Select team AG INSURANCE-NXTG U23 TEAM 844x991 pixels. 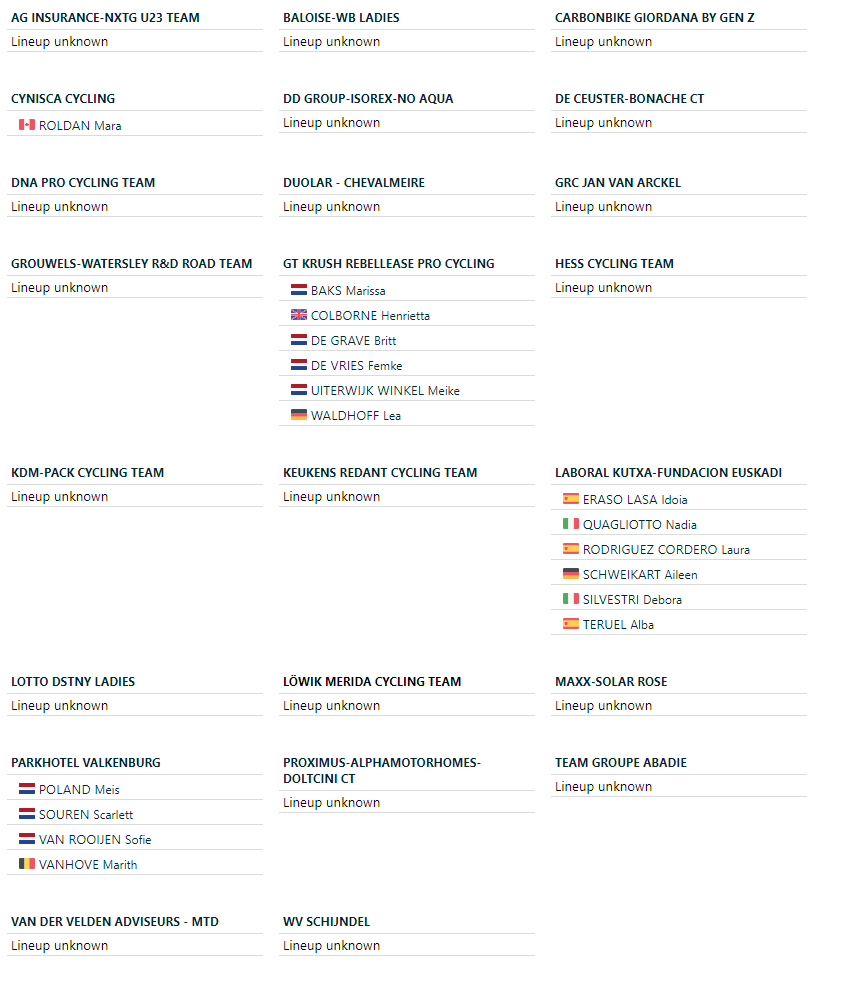tap(105, 18)
